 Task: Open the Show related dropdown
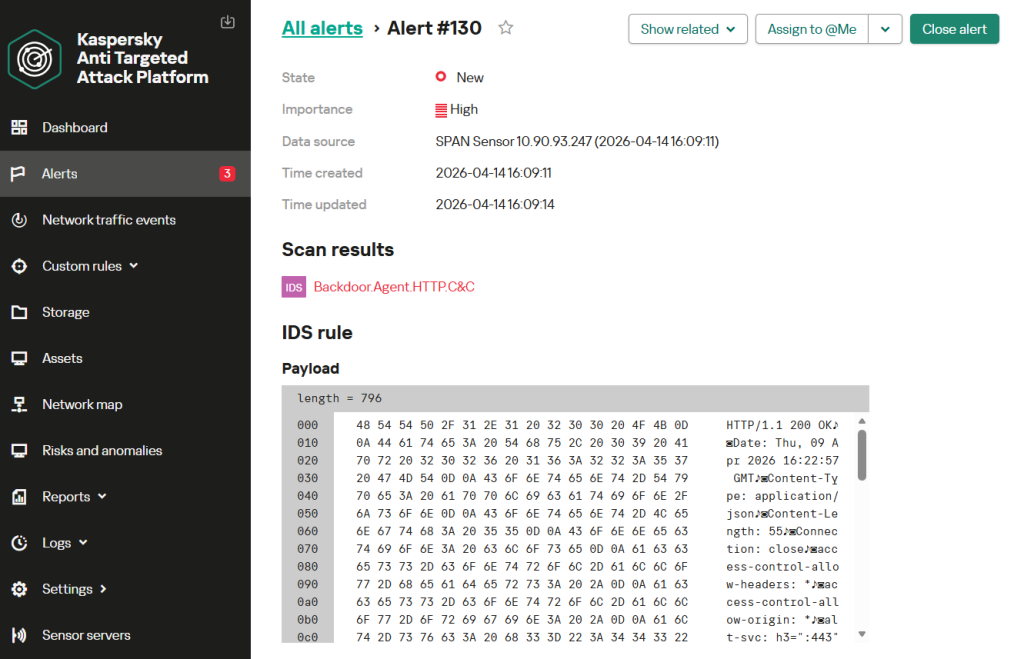coord(688,29)
